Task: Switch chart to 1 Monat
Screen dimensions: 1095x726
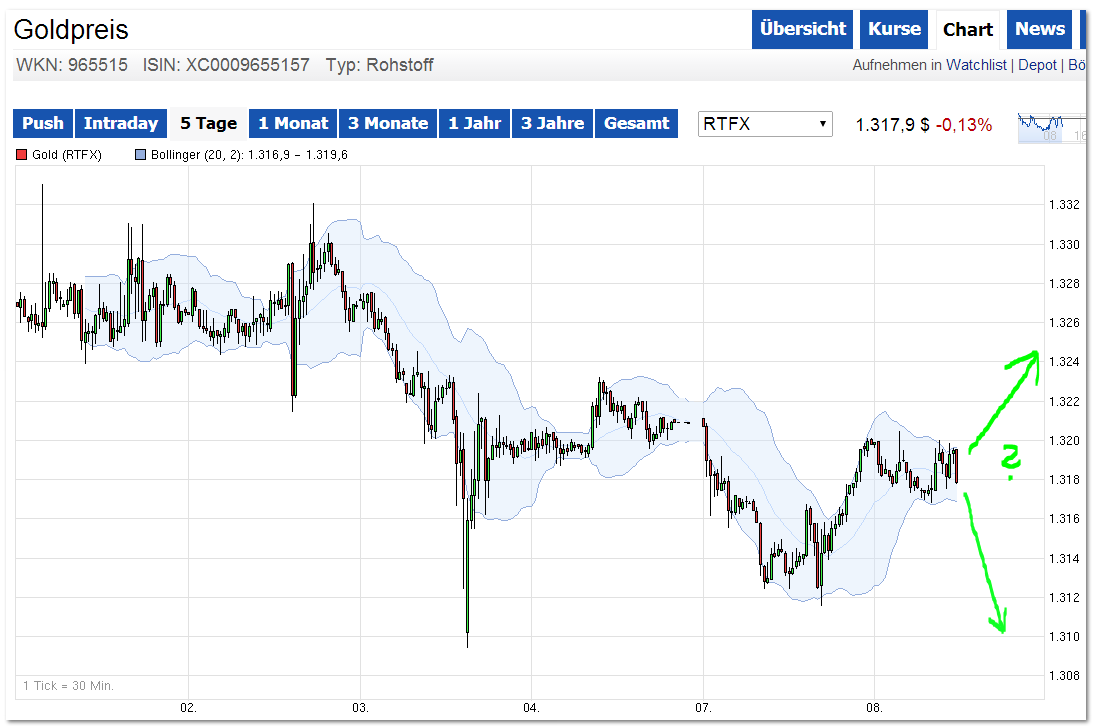Action: pos(293,123)
